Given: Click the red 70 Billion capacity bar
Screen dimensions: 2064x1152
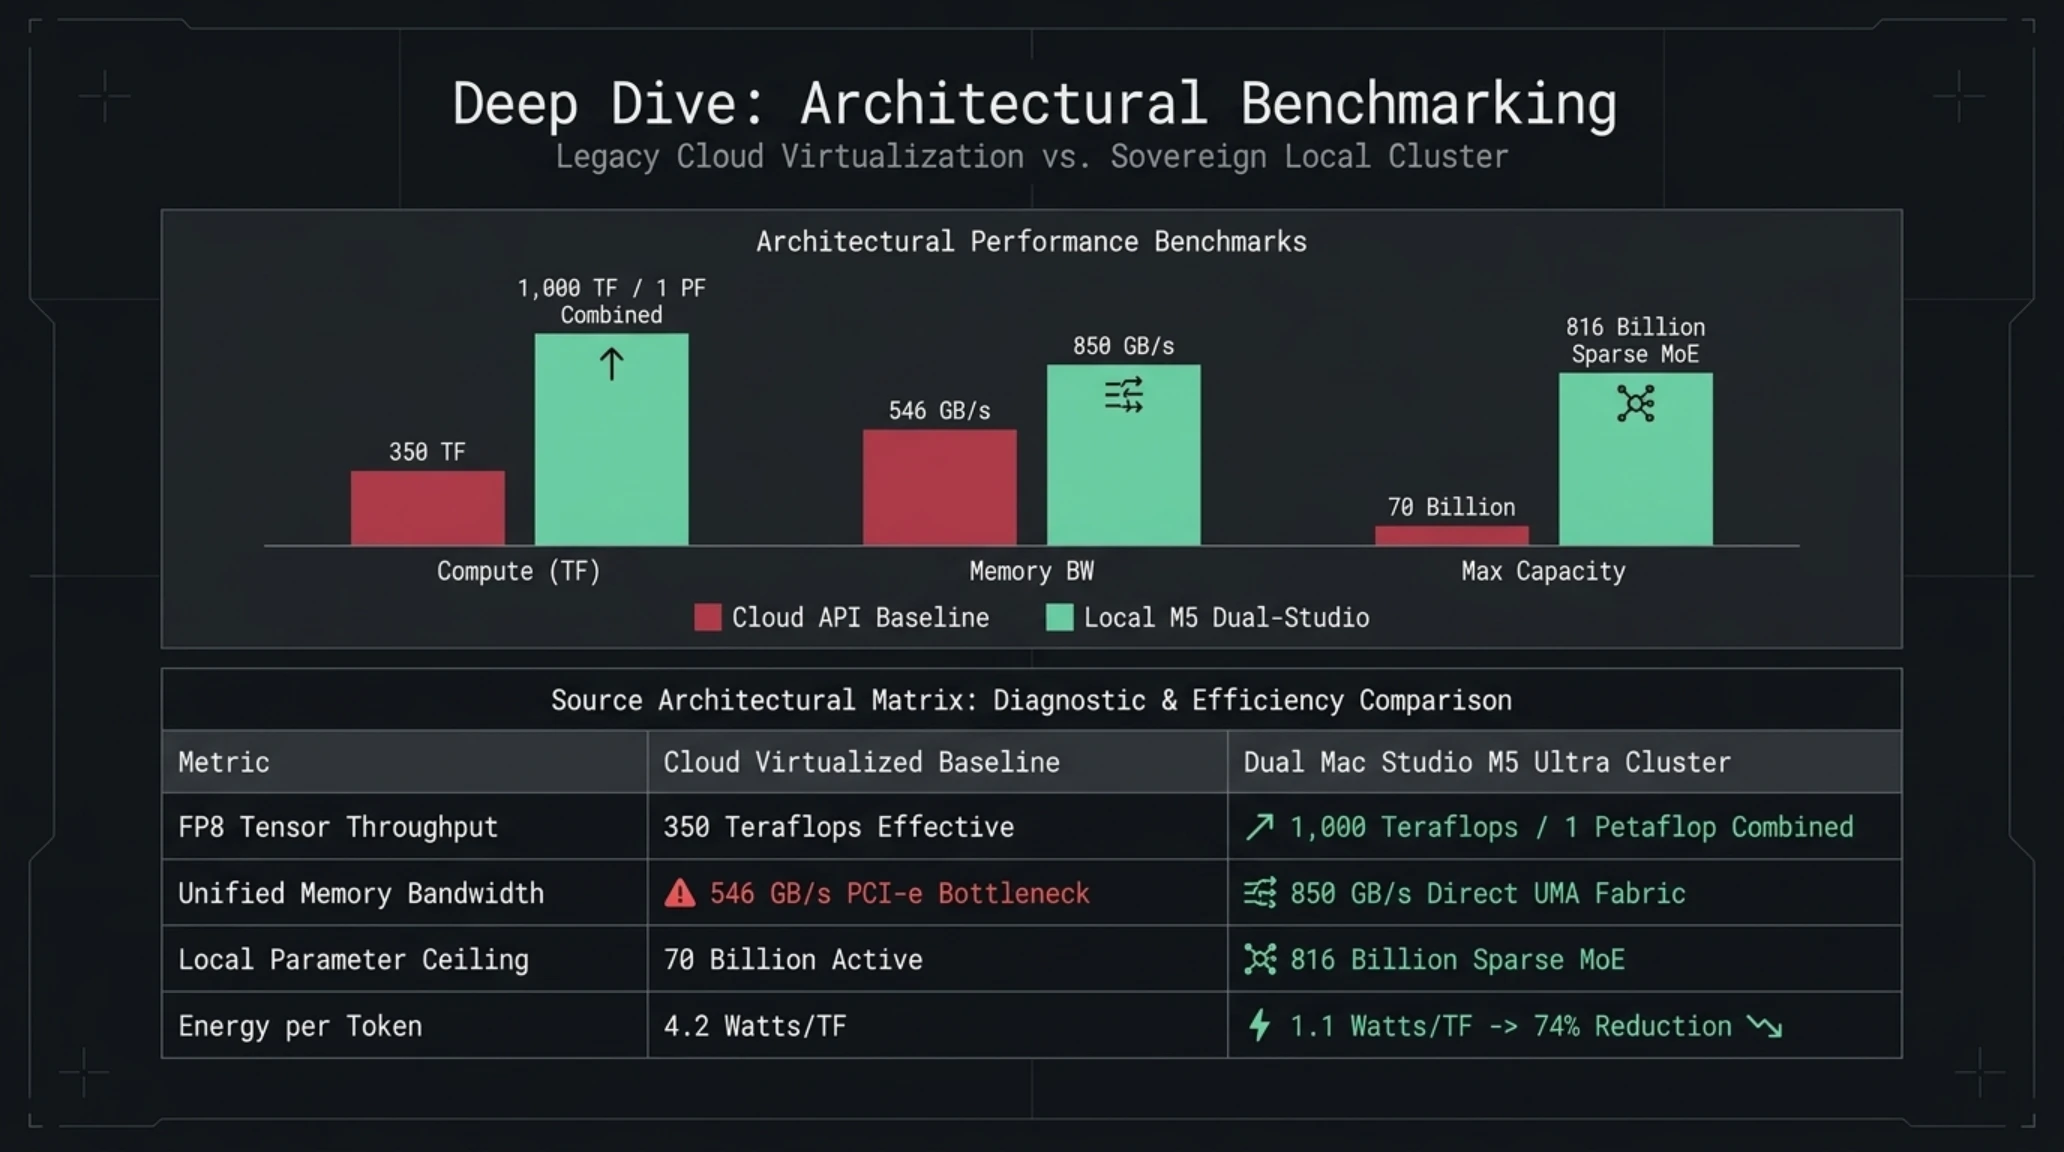Looking at the screenshot, I should point(1452,536).
